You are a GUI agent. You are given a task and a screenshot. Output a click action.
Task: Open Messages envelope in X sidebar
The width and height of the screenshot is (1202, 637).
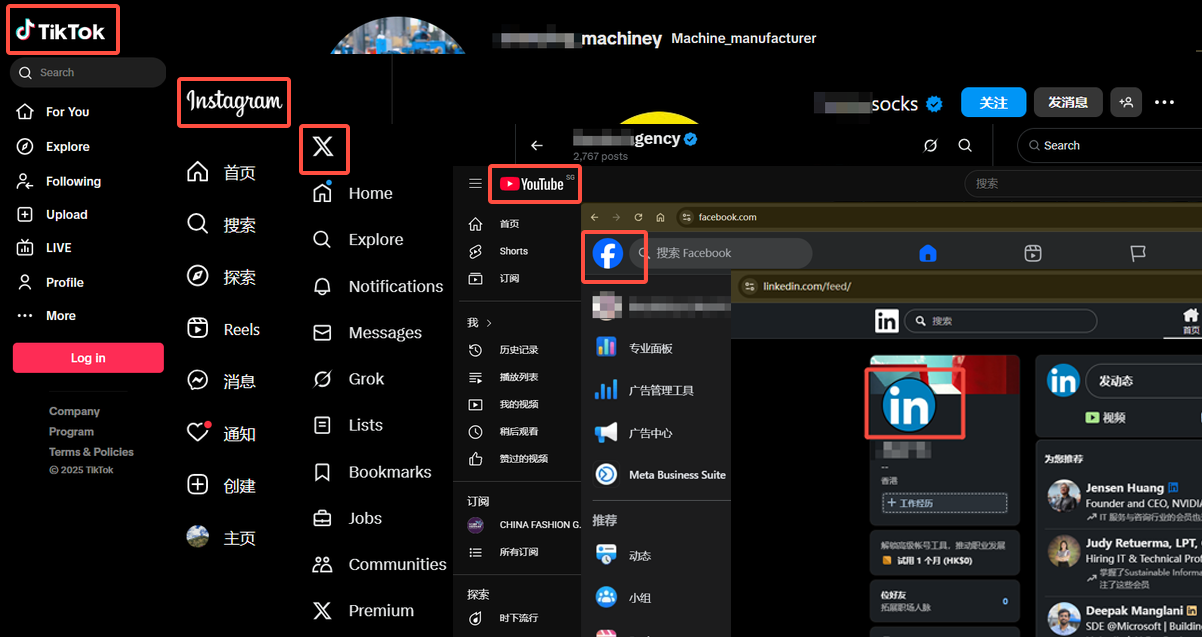coord(367,332)
